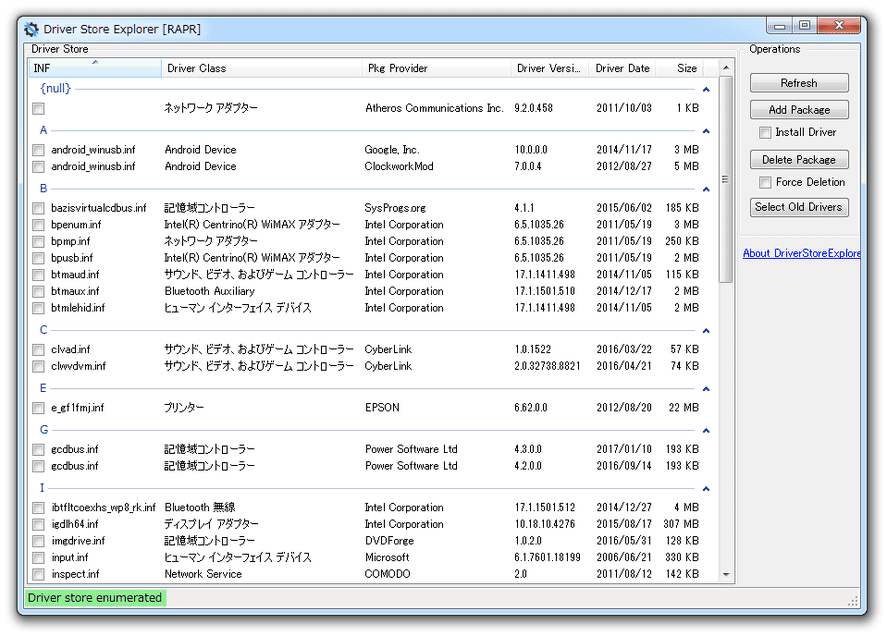Screen dimensions: 887x636
Task: Mark the e_gf1fmj.inf EPSON checkbox
Action: tap(38, 408)
